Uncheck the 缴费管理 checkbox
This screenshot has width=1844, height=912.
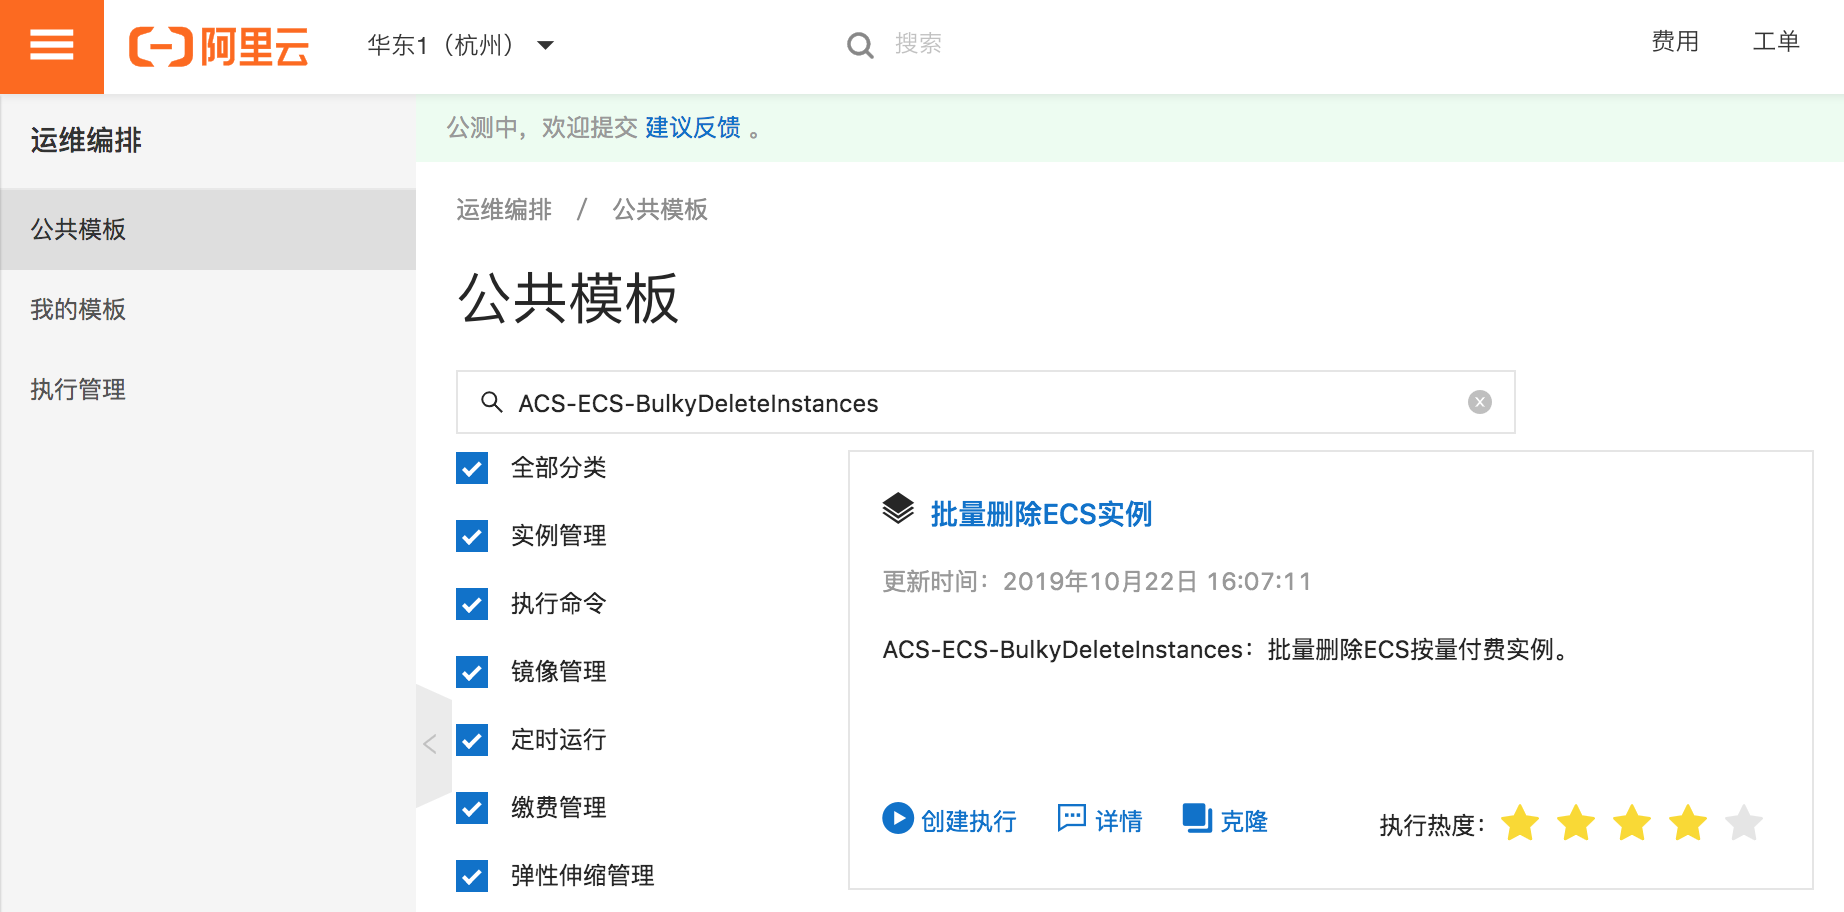(x=472, y=808)
